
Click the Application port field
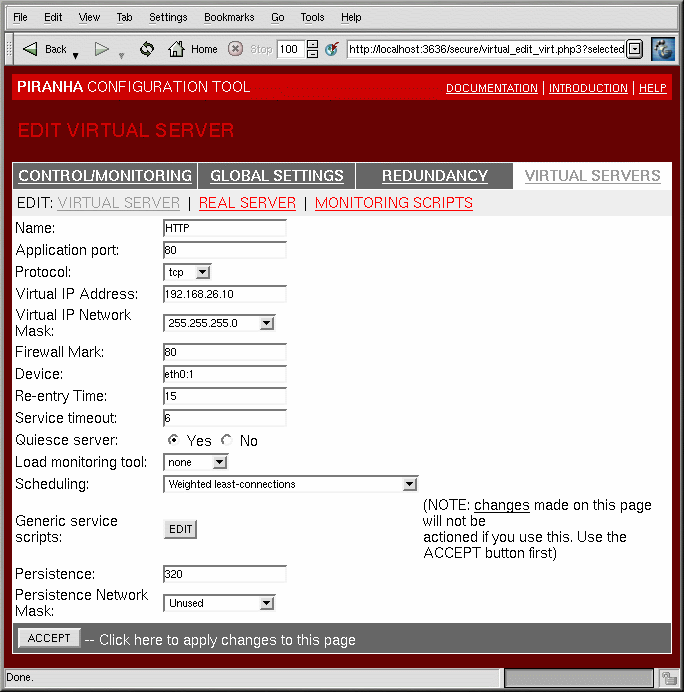225,250
